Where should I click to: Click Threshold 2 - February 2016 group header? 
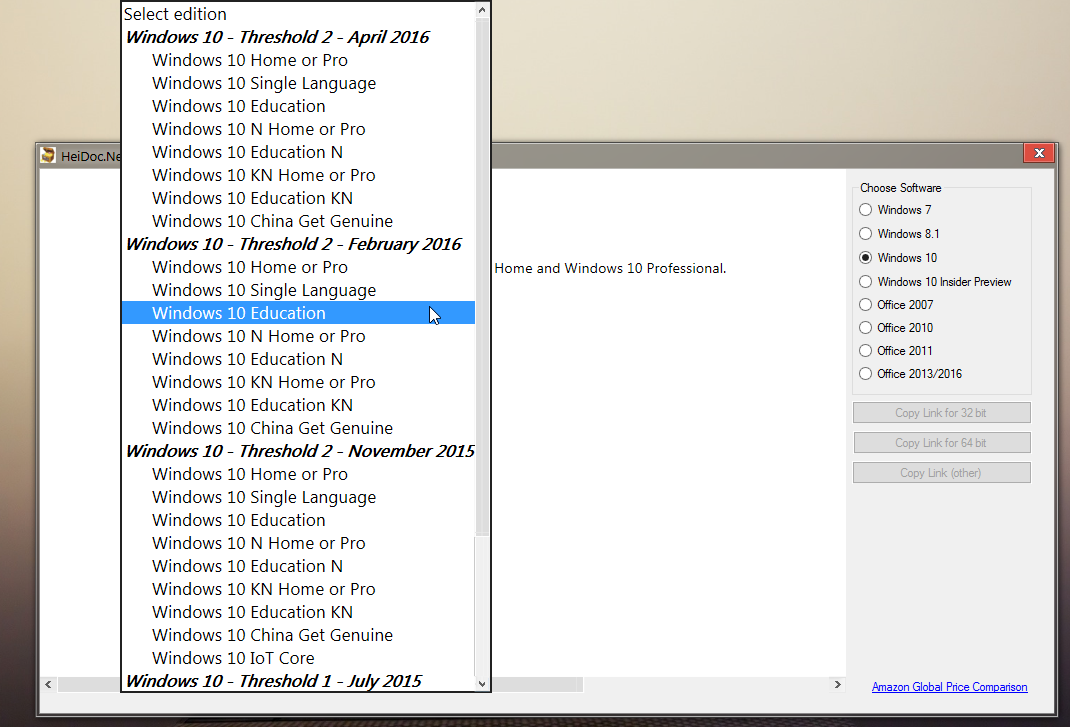pyautogui.click(x=298, y=244)
